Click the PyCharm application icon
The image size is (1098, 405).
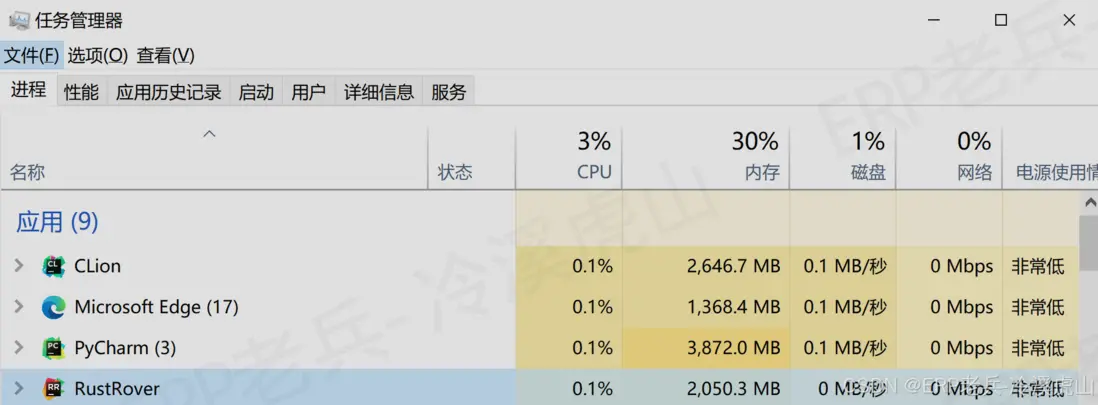point(54,349)
